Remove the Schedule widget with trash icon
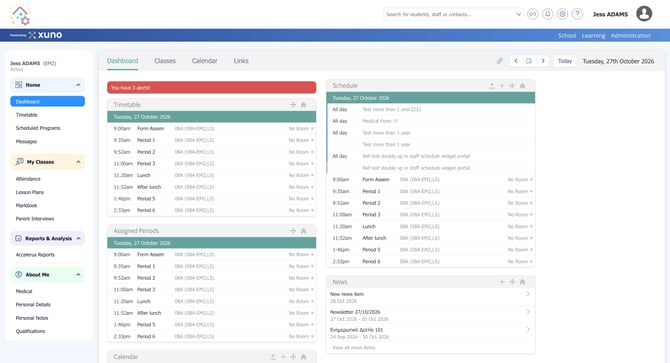 (522, 86)
